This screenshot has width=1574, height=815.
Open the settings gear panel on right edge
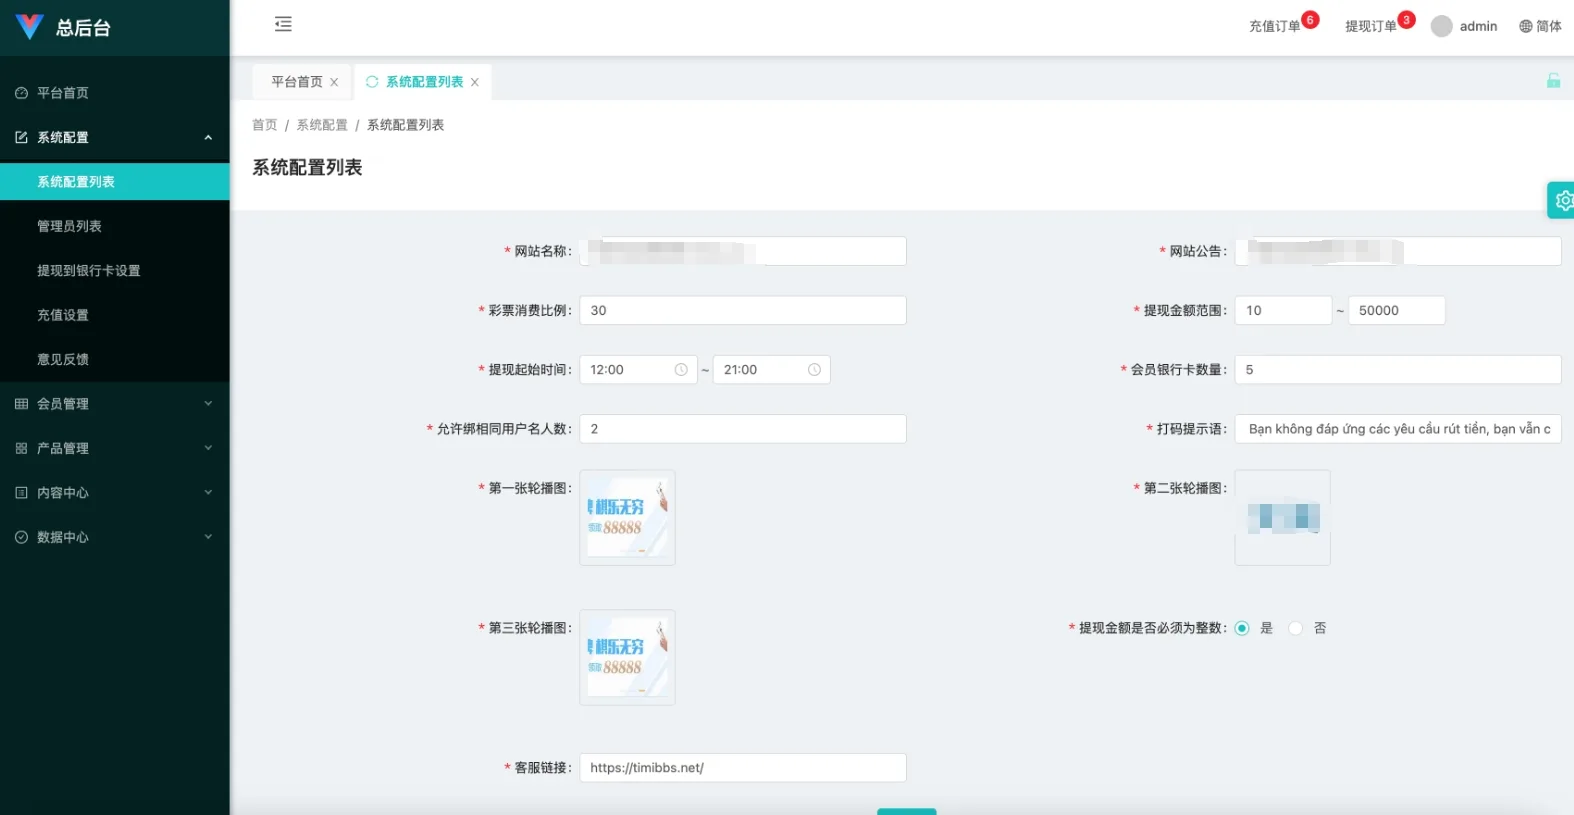[1562, 200]
